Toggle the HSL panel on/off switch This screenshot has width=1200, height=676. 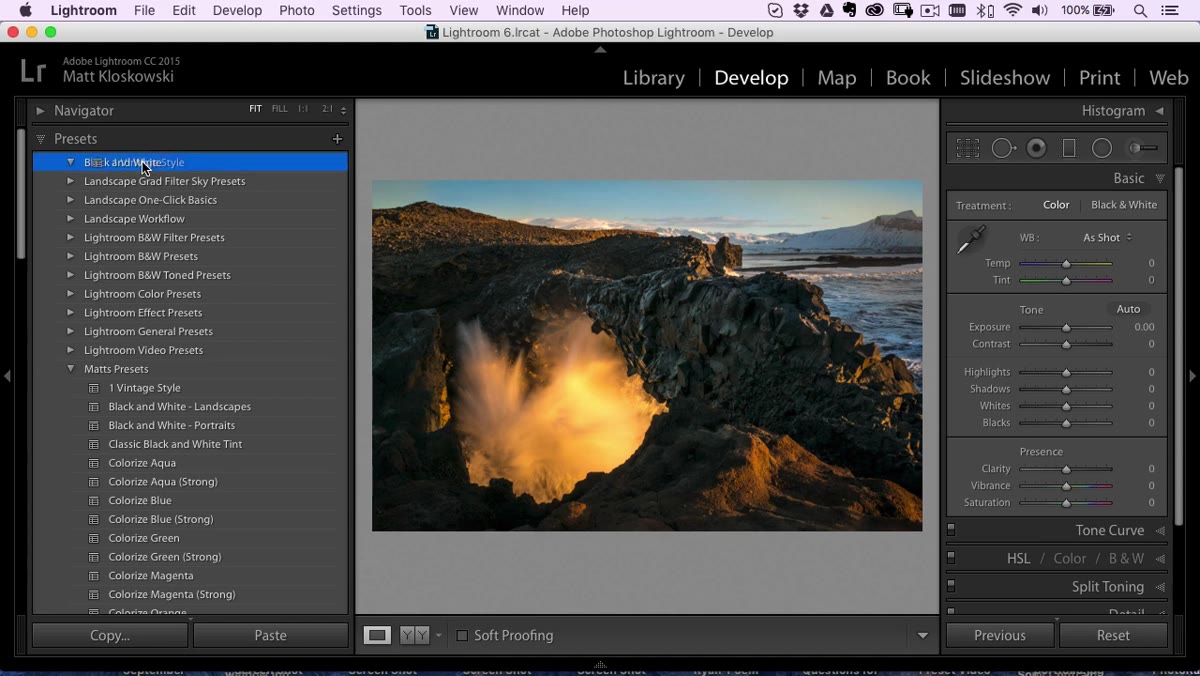click(x=951, y=558)
